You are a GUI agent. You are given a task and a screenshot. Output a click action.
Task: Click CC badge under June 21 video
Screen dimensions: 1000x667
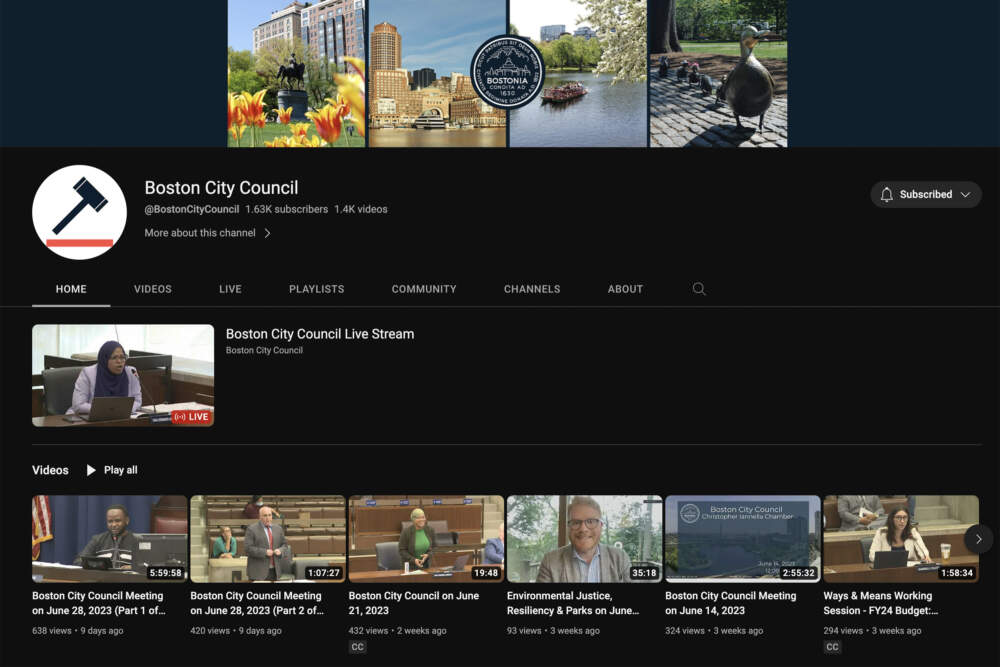(357, 647)
